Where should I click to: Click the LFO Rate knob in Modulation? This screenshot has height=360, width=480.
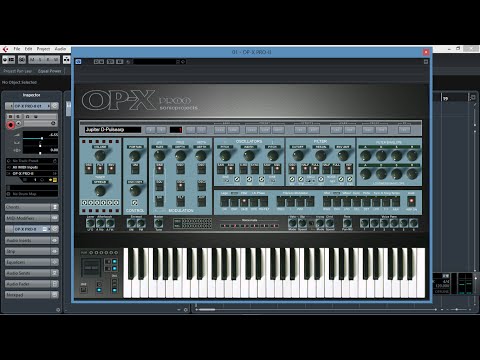(x=160, y=155)
